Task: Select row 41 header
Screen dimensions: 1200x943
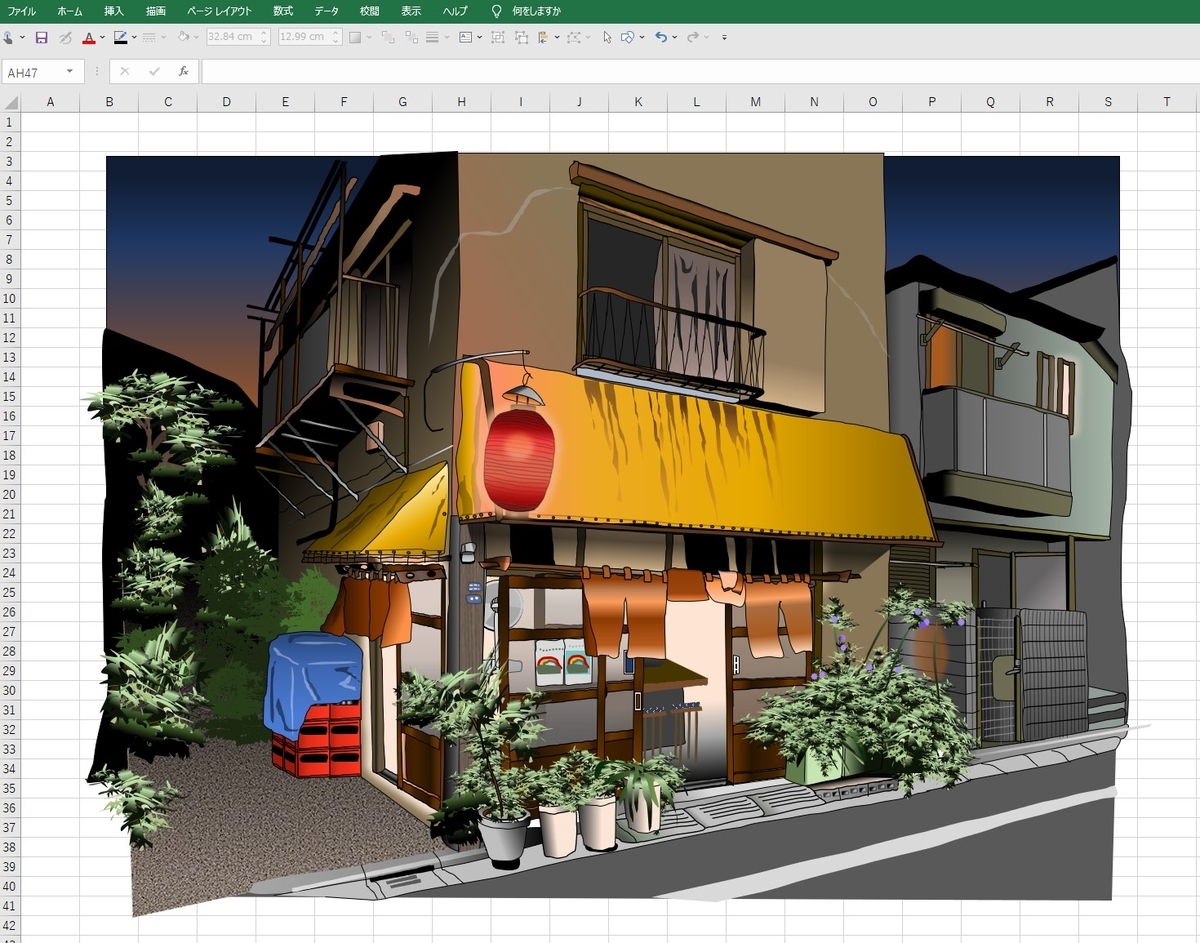Action: tap(10, 906)
